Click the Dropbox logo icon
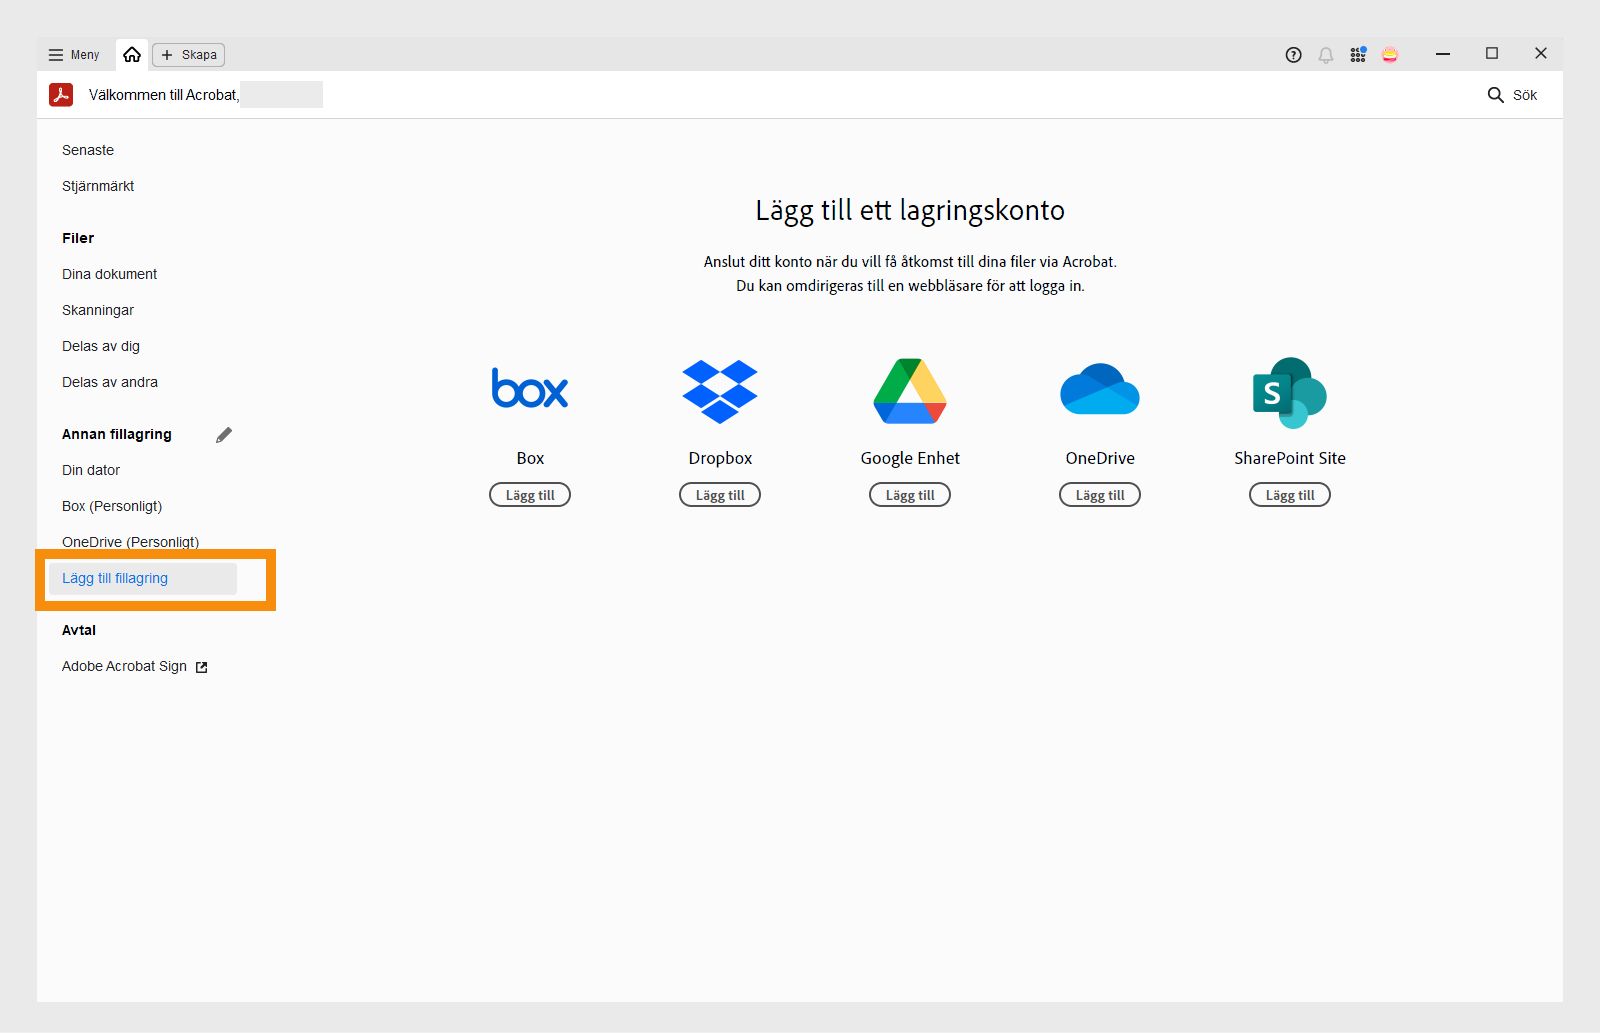The image size is (1600, 1033). pos(719,390)
